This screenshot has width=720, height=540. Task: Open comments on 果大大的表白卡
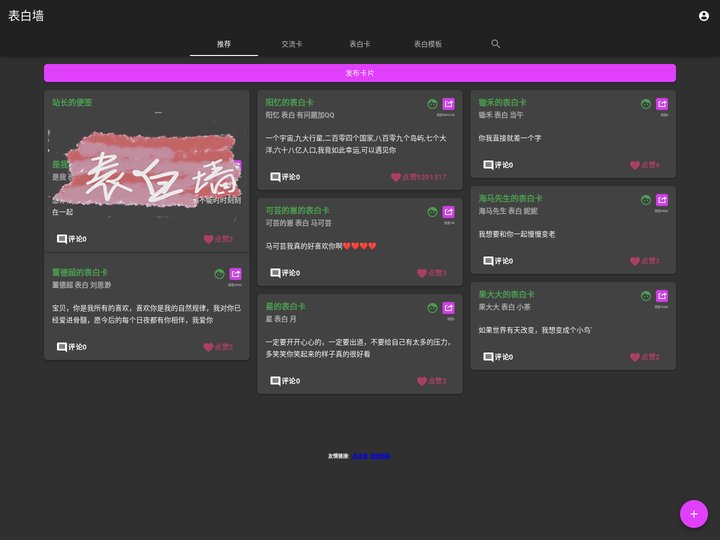coord(498,357)
